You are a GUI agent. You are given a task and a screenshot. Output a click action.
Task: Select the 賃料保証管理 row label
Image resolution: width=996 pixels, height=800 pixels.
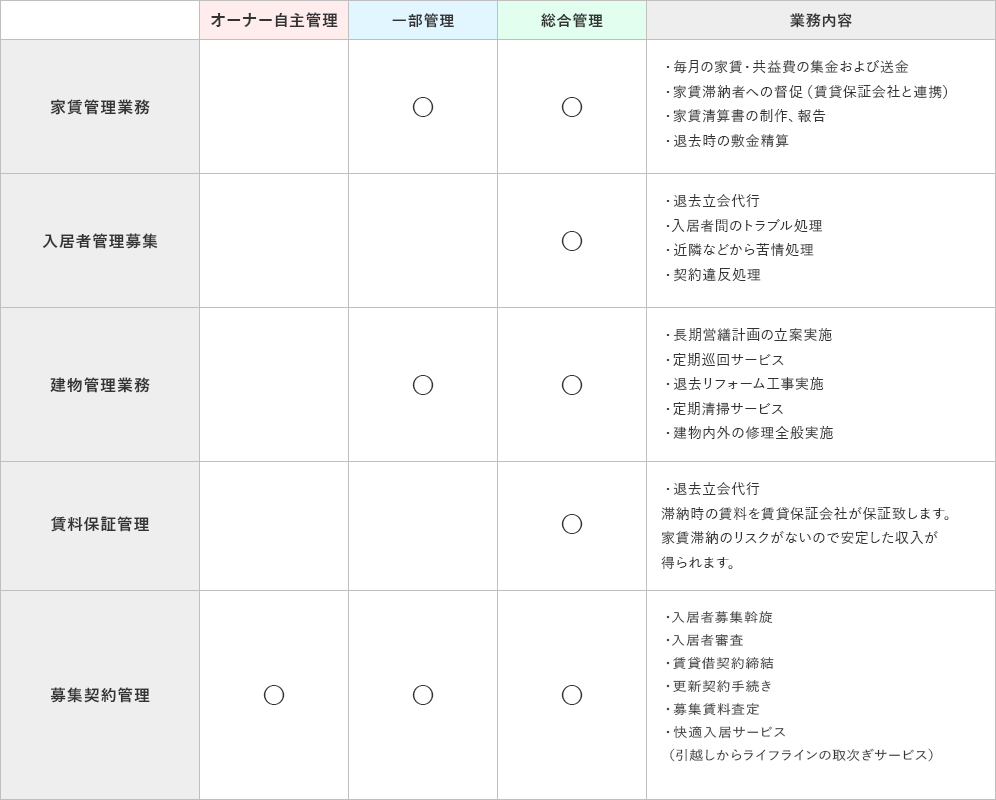coord(100,524)
